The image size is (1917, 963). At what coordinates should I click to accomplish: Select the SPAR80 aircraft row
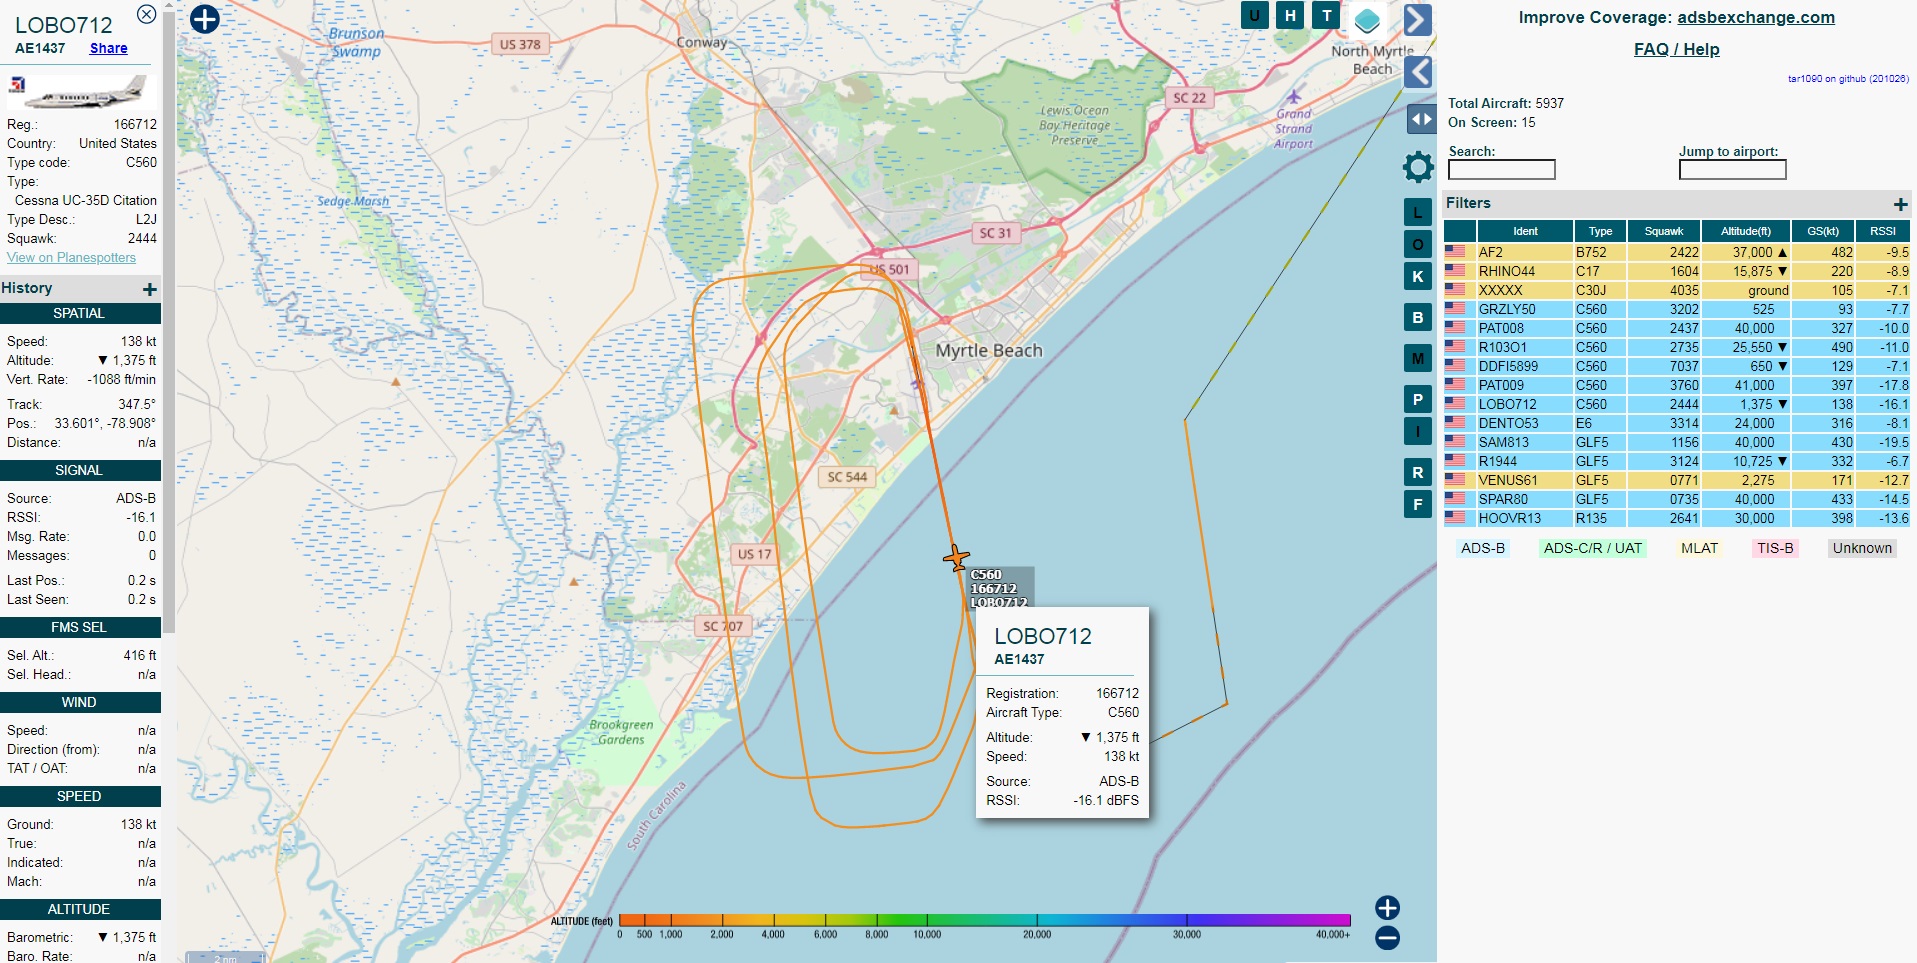(x=1677, y=499)
